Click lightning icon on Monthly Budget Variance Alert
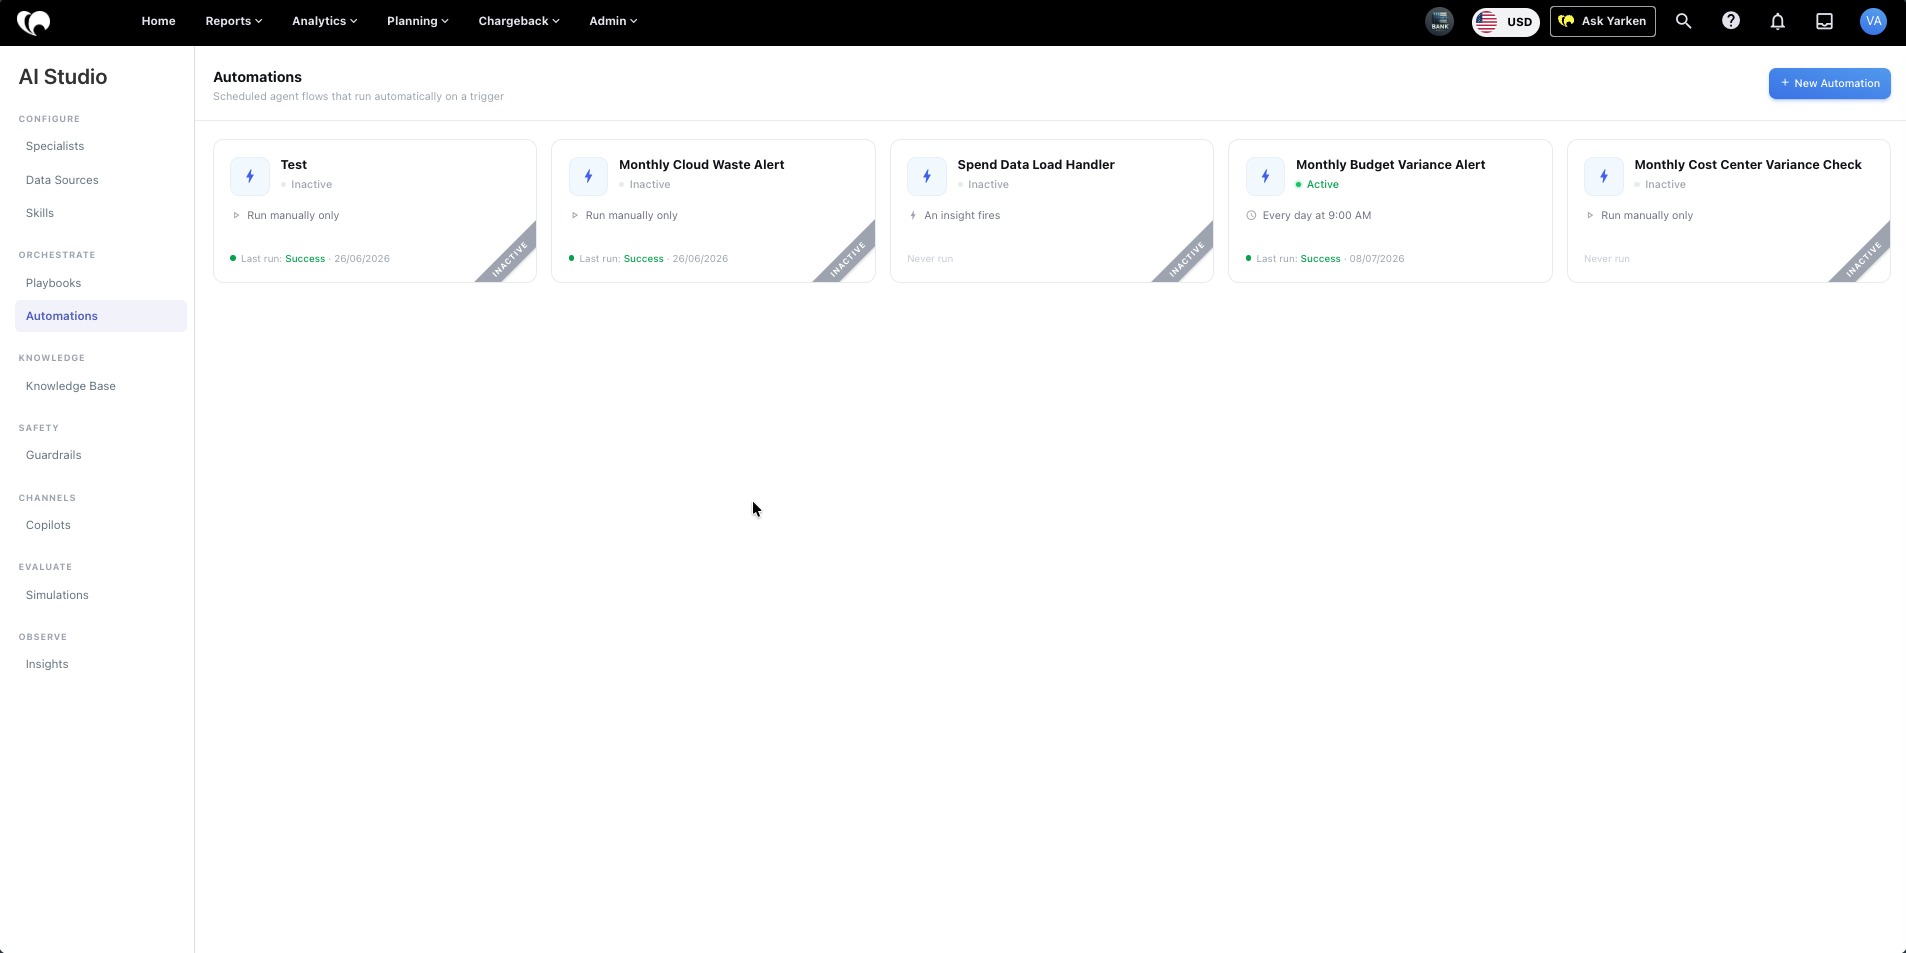Screen dimensions: 1906x953 tap(1265, 176)
